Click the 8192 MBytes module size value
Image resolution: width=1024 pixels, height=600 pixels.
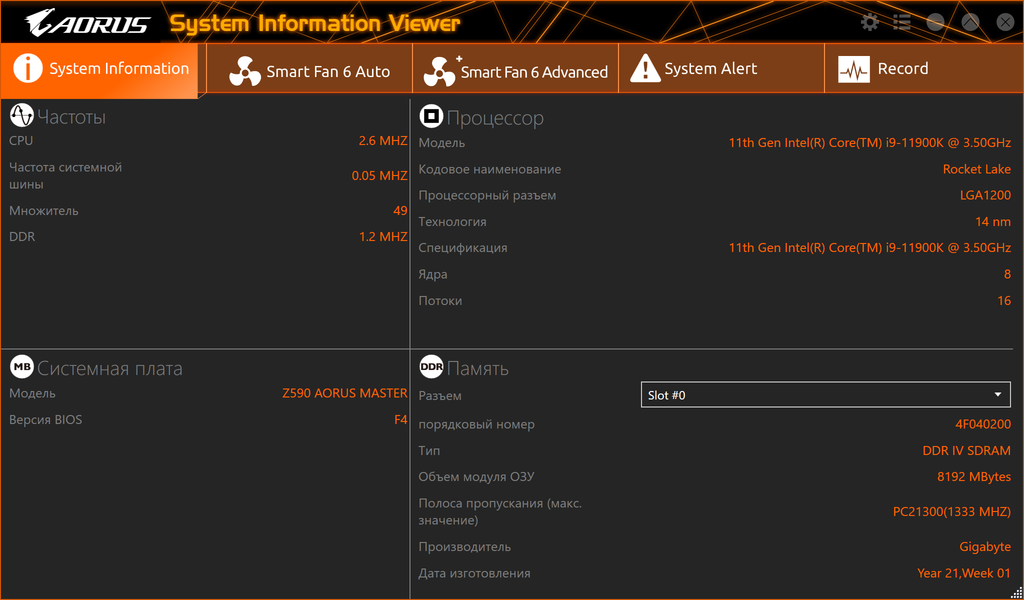974,477
